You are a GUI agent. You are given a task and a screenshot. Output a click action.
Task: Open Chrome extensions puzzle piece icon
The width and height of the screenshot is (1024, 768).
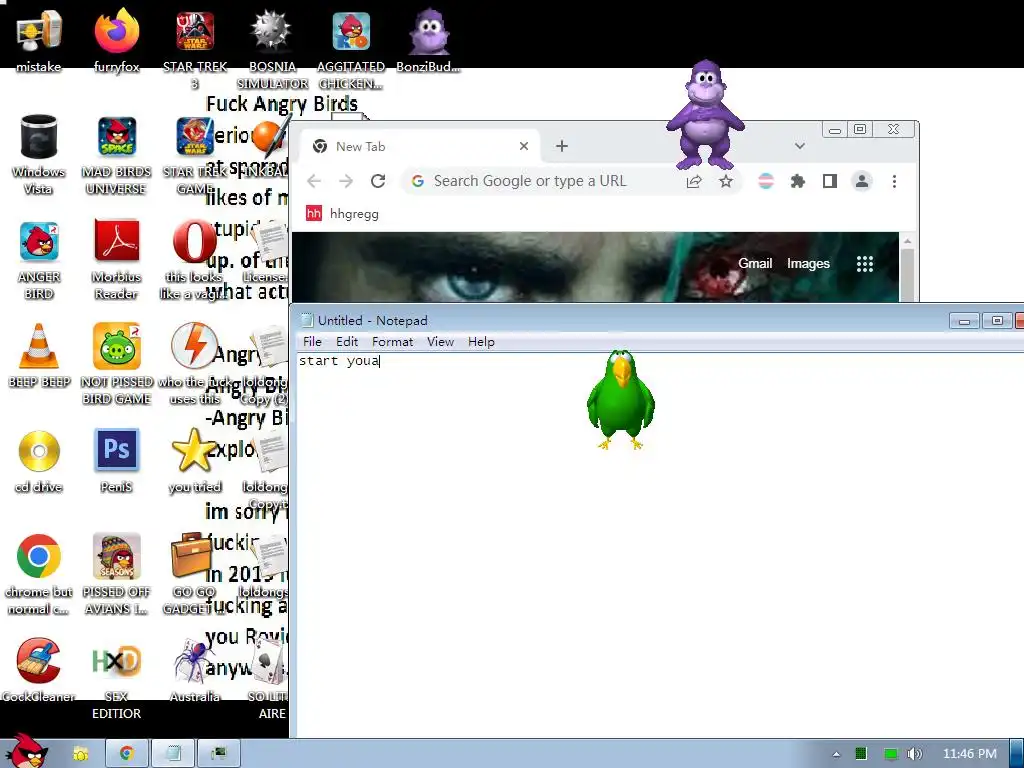tap(797, 181)
